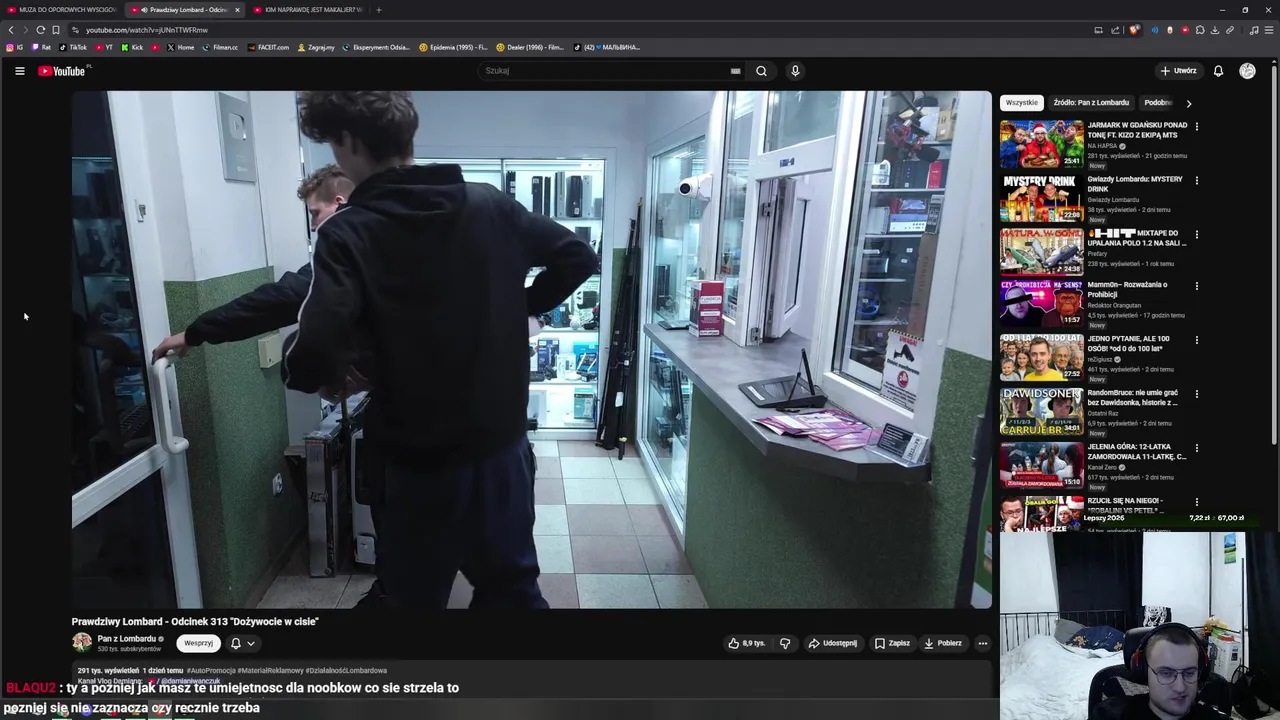This screenshot has width=1280, height=720.
Task: Click the YouTube logo
Action: [62, 71]
